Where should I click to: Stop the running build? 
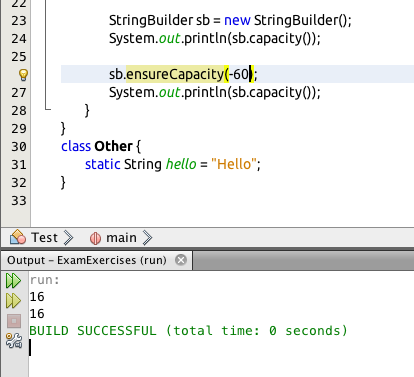click(14, 321)
